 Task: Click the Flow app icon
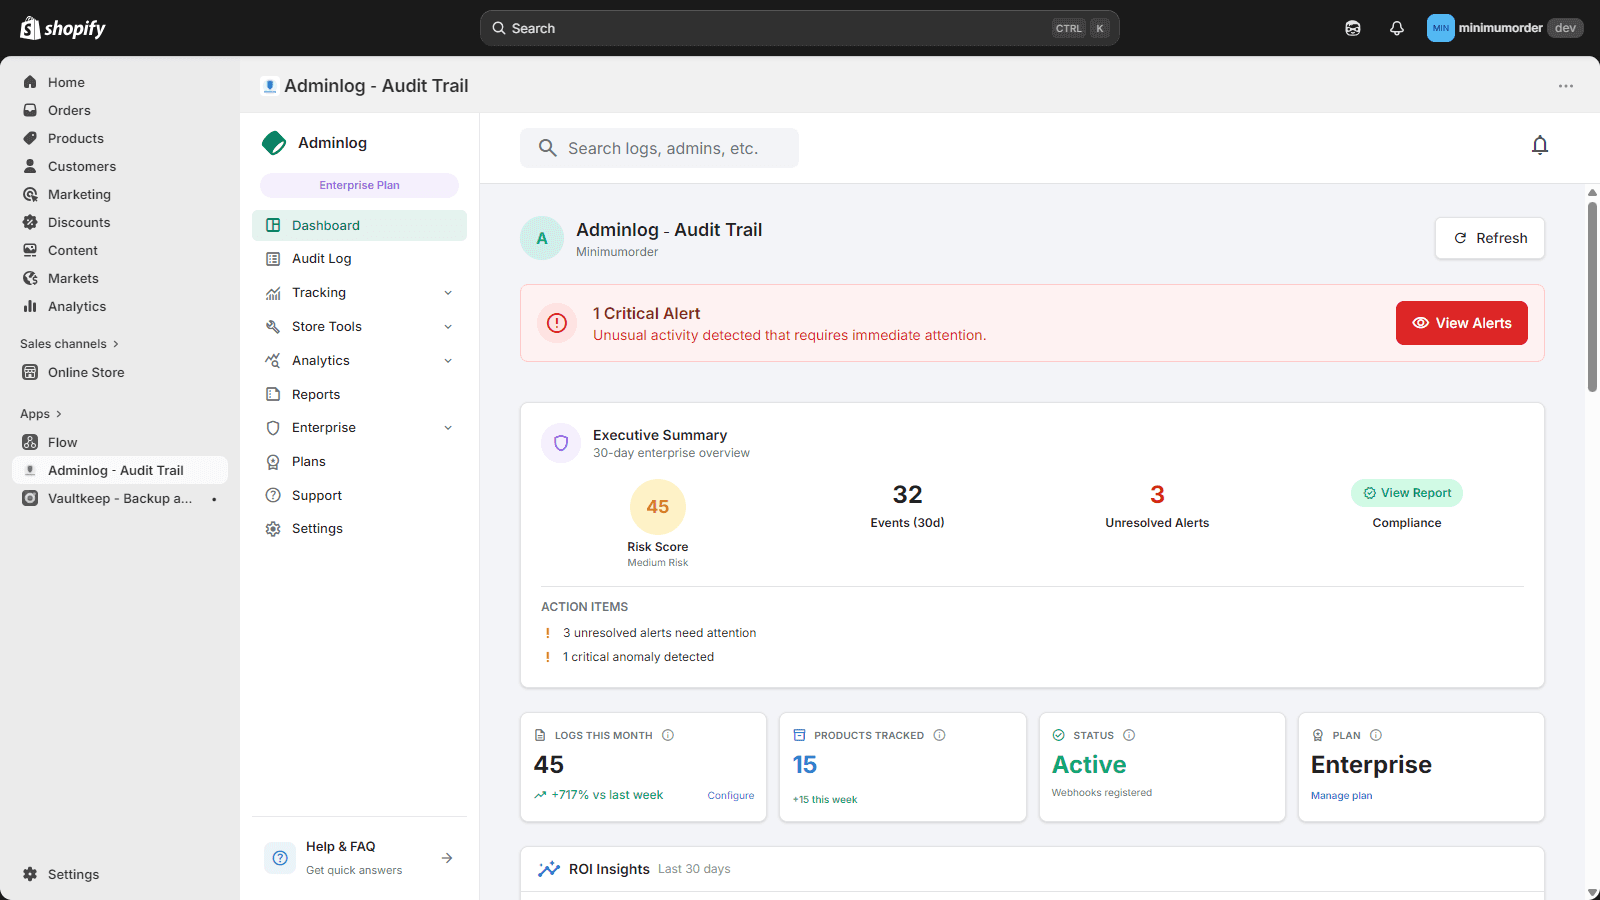tap(30, 442)
